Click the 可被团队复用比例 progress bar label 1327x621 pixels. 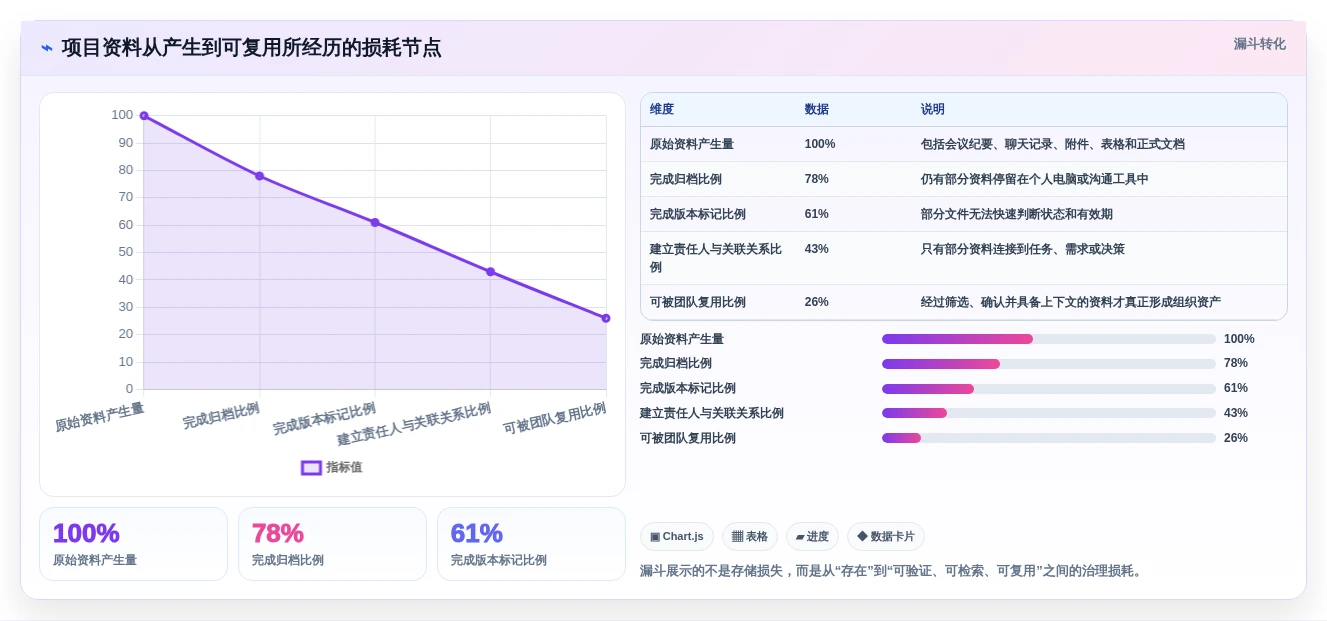(688, 438)
